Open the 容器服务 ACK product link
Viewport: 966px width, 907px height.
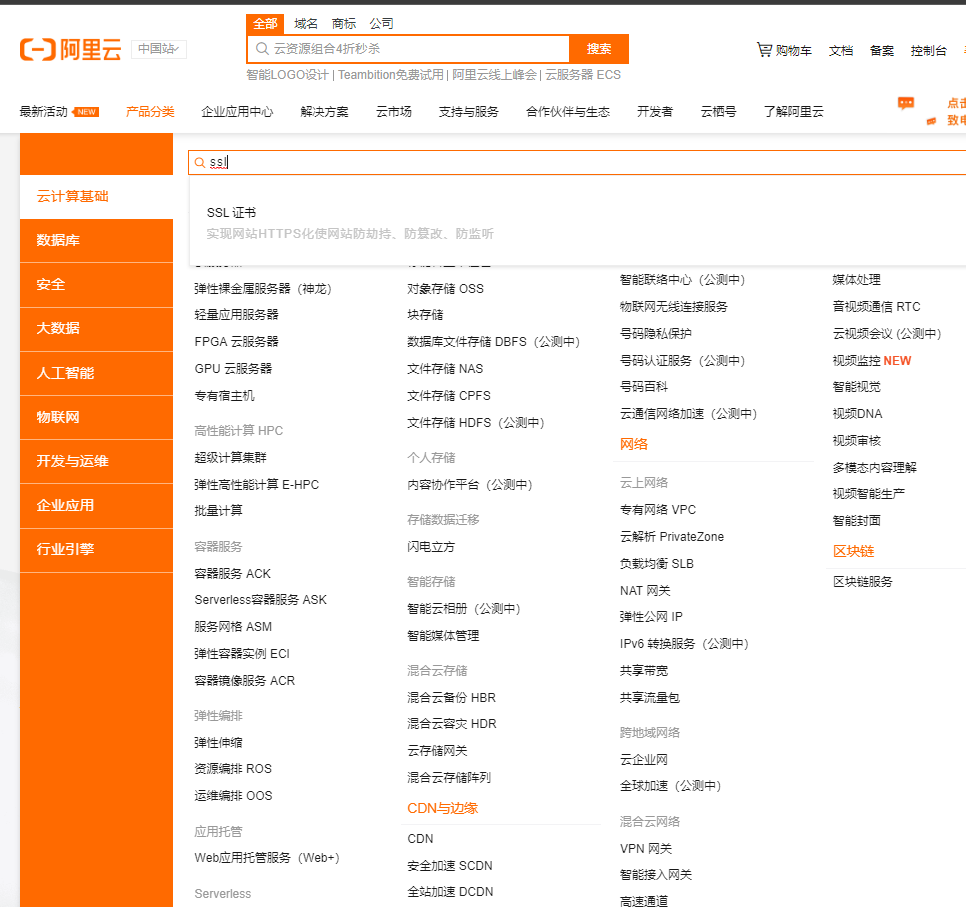point(232,574)
